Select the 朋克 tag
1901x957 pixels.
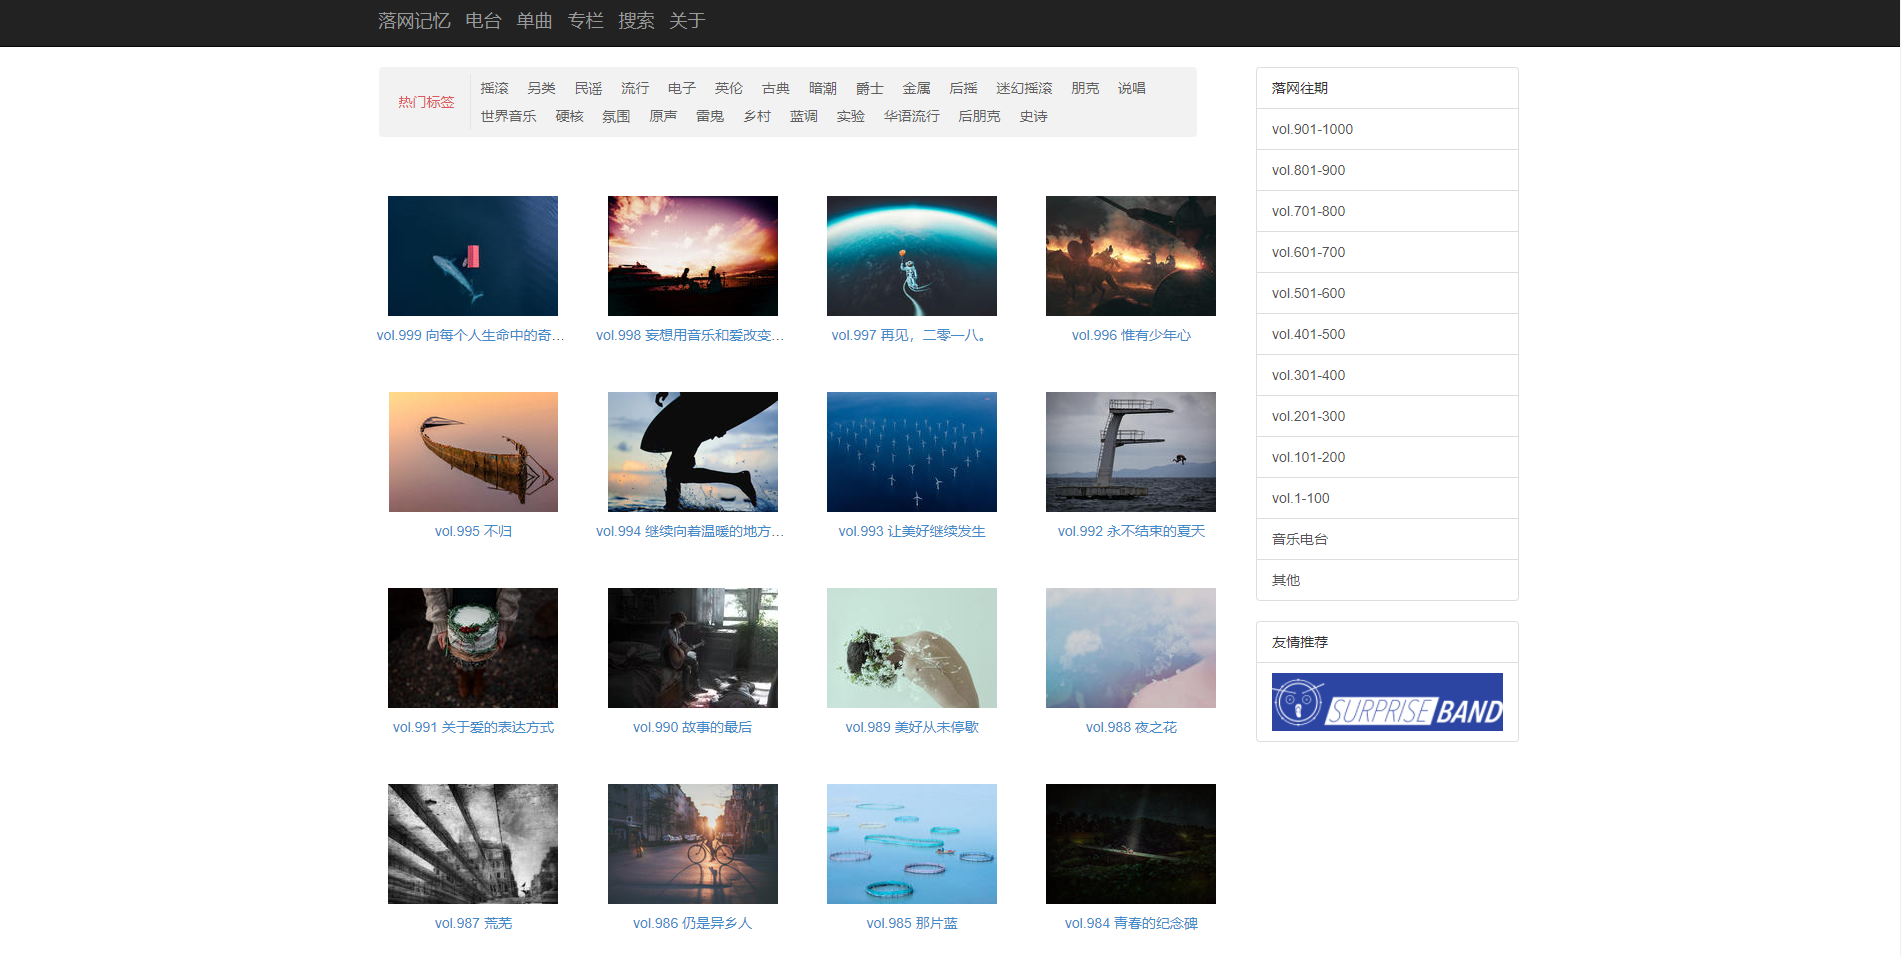pos(1085,88)
